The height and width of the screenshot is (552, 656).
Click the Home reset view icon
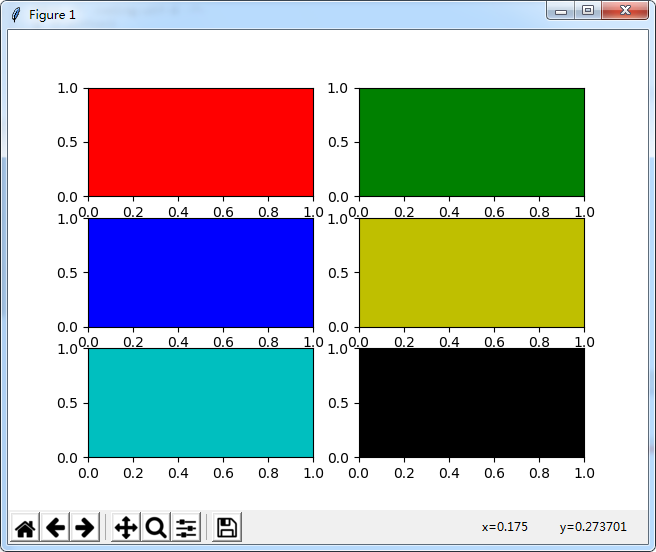(25, 528)
